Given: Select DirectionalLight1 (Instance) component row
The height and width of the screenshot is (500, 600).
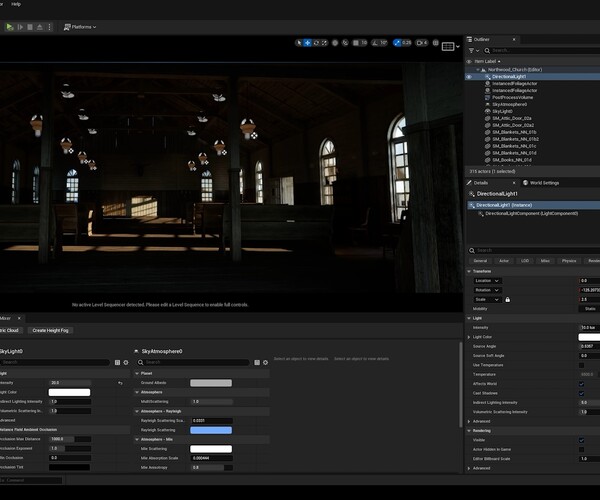Looking at the screenshot, I should [533, 205].
